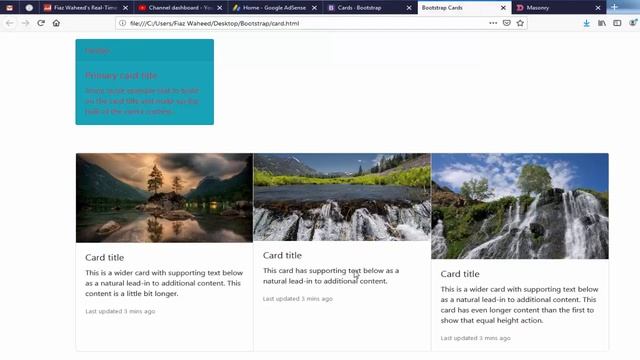Image resolution: width=640 pixels, height=360 pixels.
Task: Open library bookmarks and history
Action: click(x=602, y=23)
